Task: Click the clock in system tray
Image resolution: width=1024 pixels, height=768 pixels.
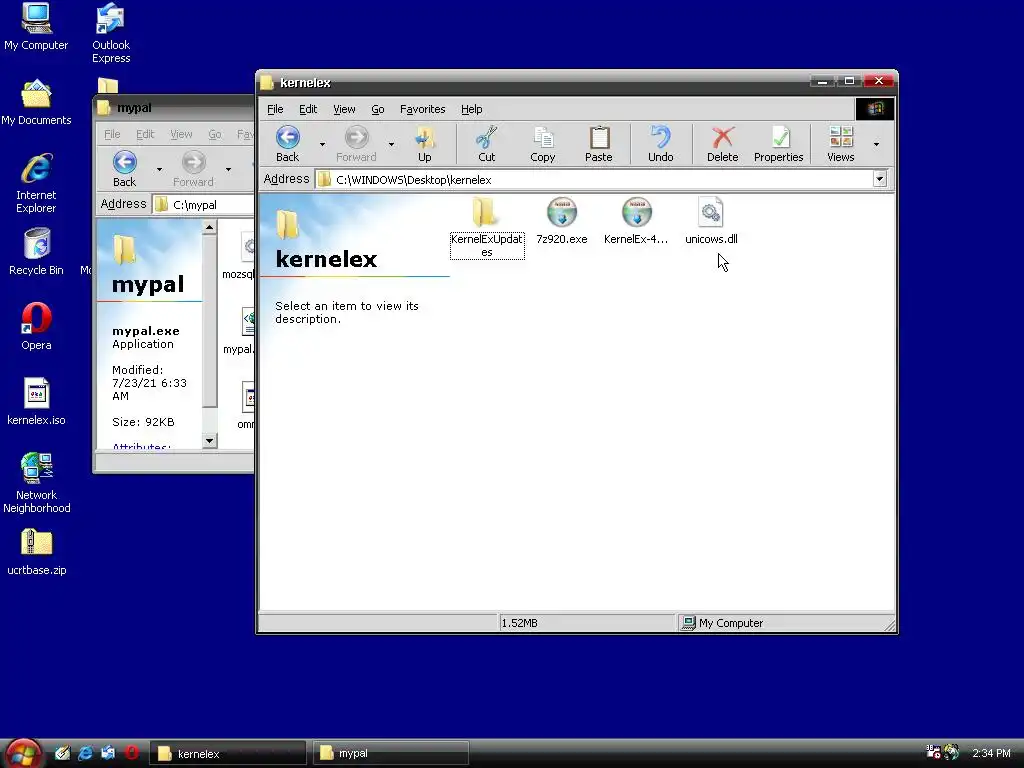Action: click(991, 753)
